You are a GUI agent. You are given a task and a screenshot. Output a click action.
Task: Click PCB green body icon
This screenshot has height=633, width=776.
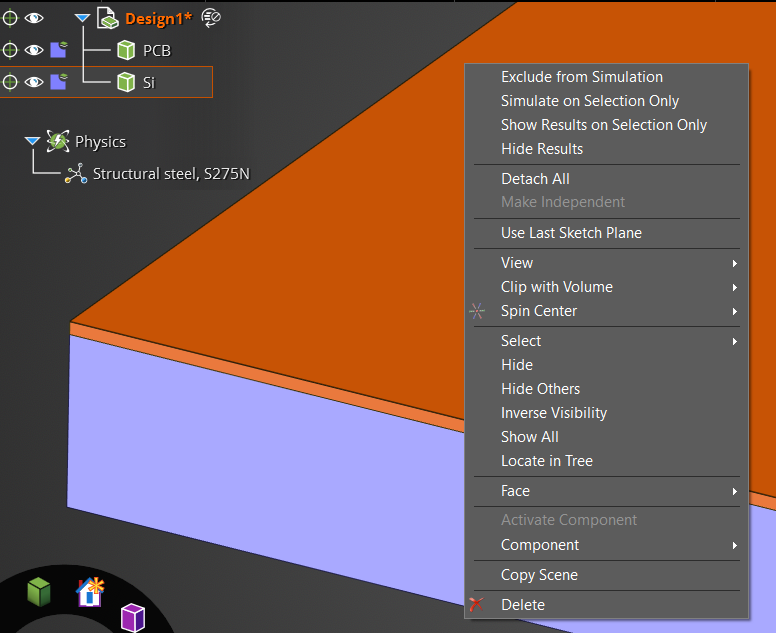click(x=126, y=50)
